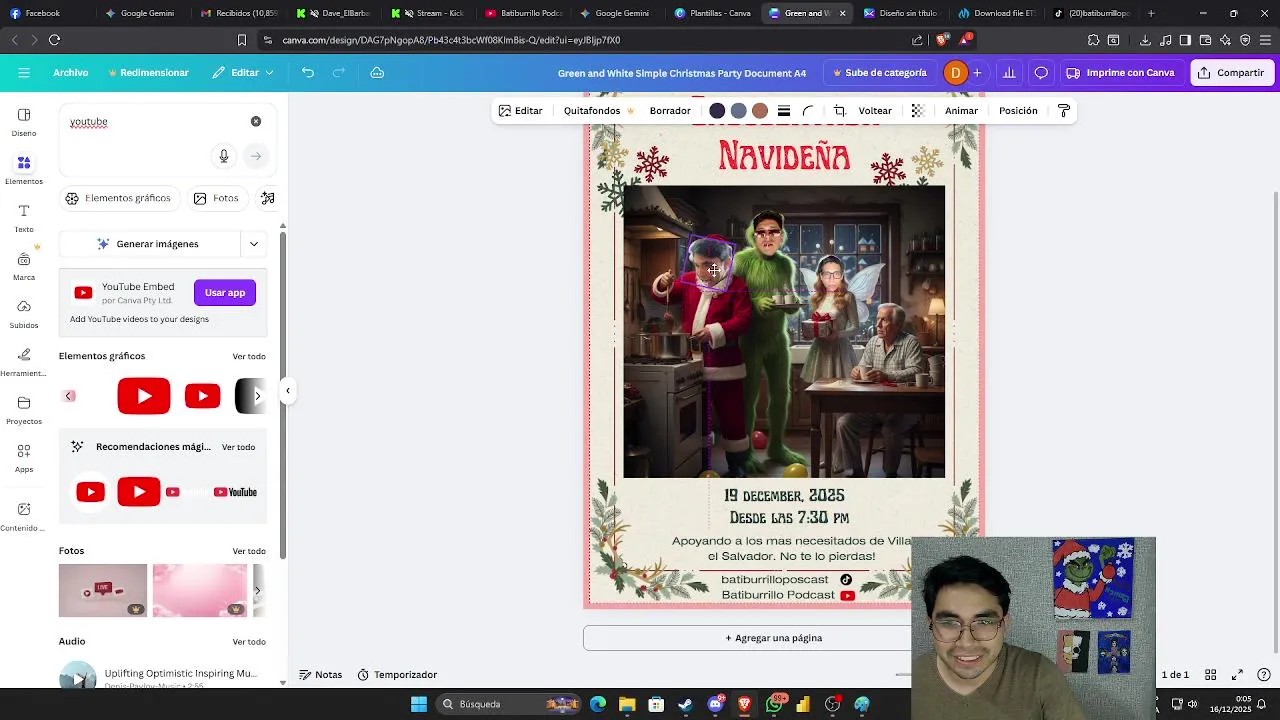This screenshot has height=720, width=1280.
Task: Open the help question mark icon
Action: [1264, 675]
